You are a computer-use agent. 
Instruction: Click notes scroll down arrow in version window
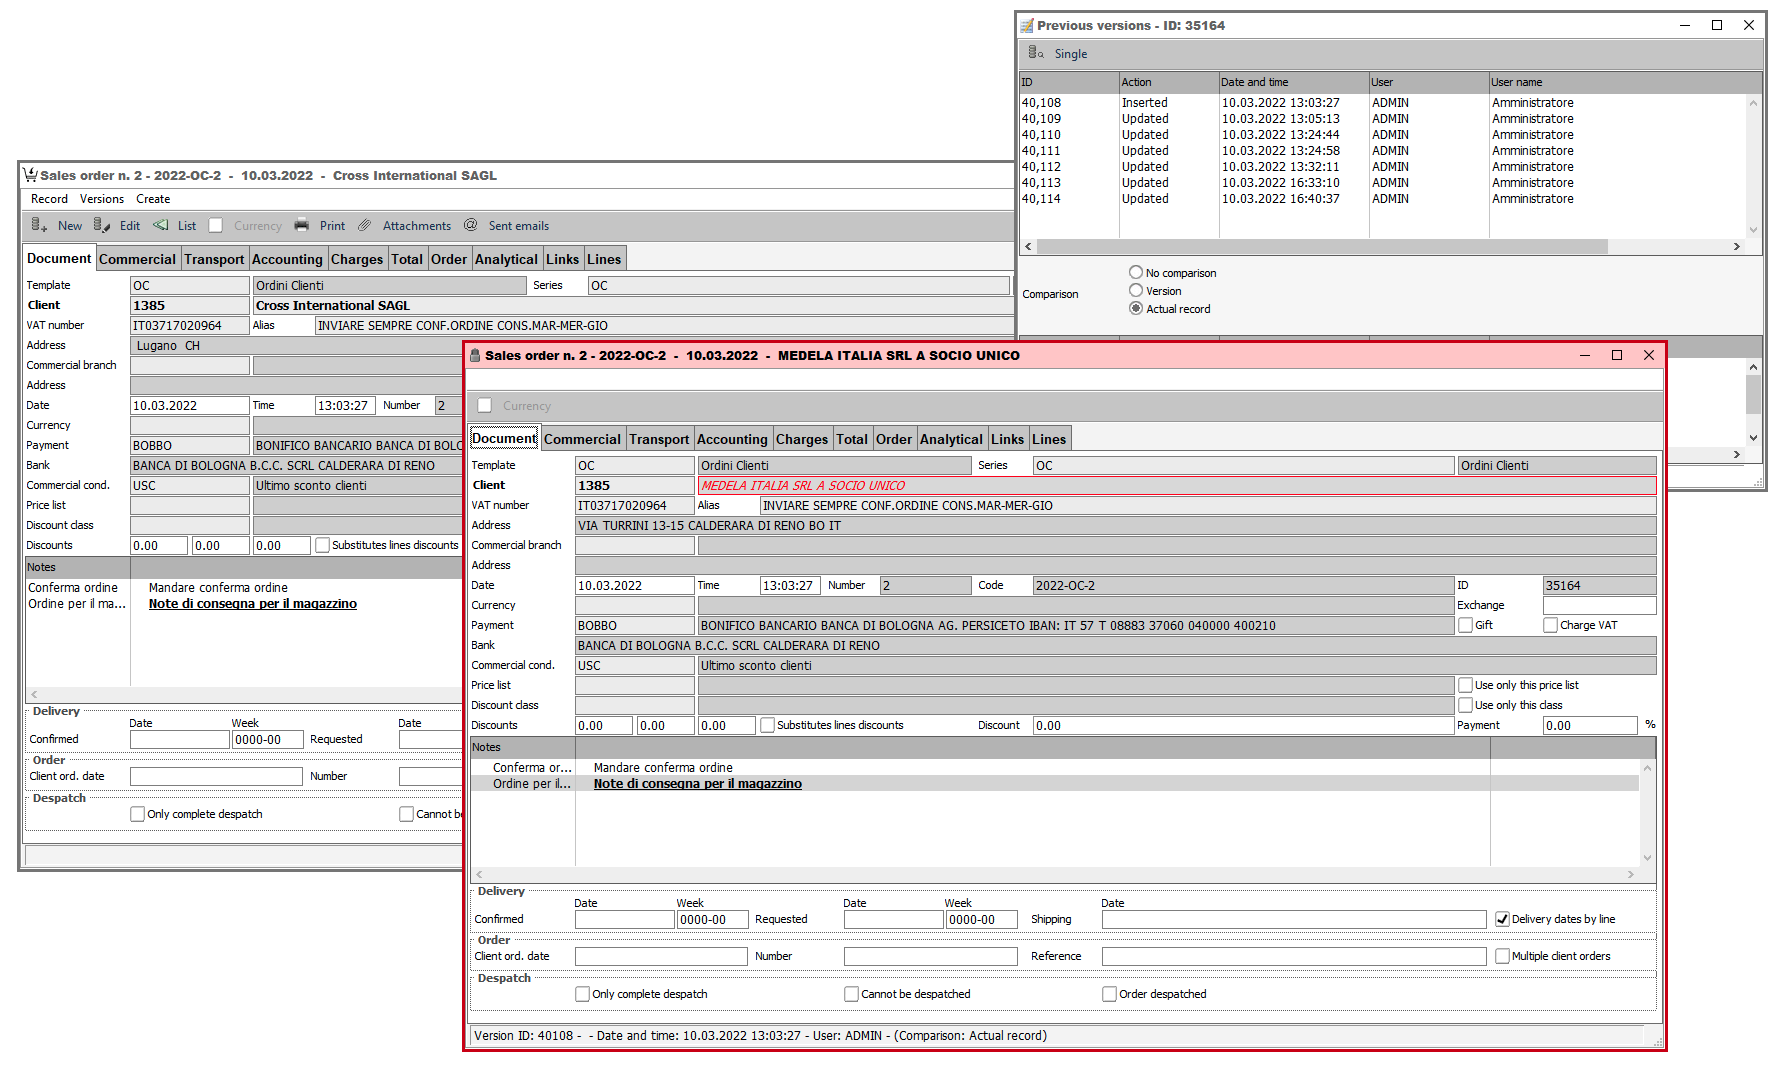(1647, 858)
